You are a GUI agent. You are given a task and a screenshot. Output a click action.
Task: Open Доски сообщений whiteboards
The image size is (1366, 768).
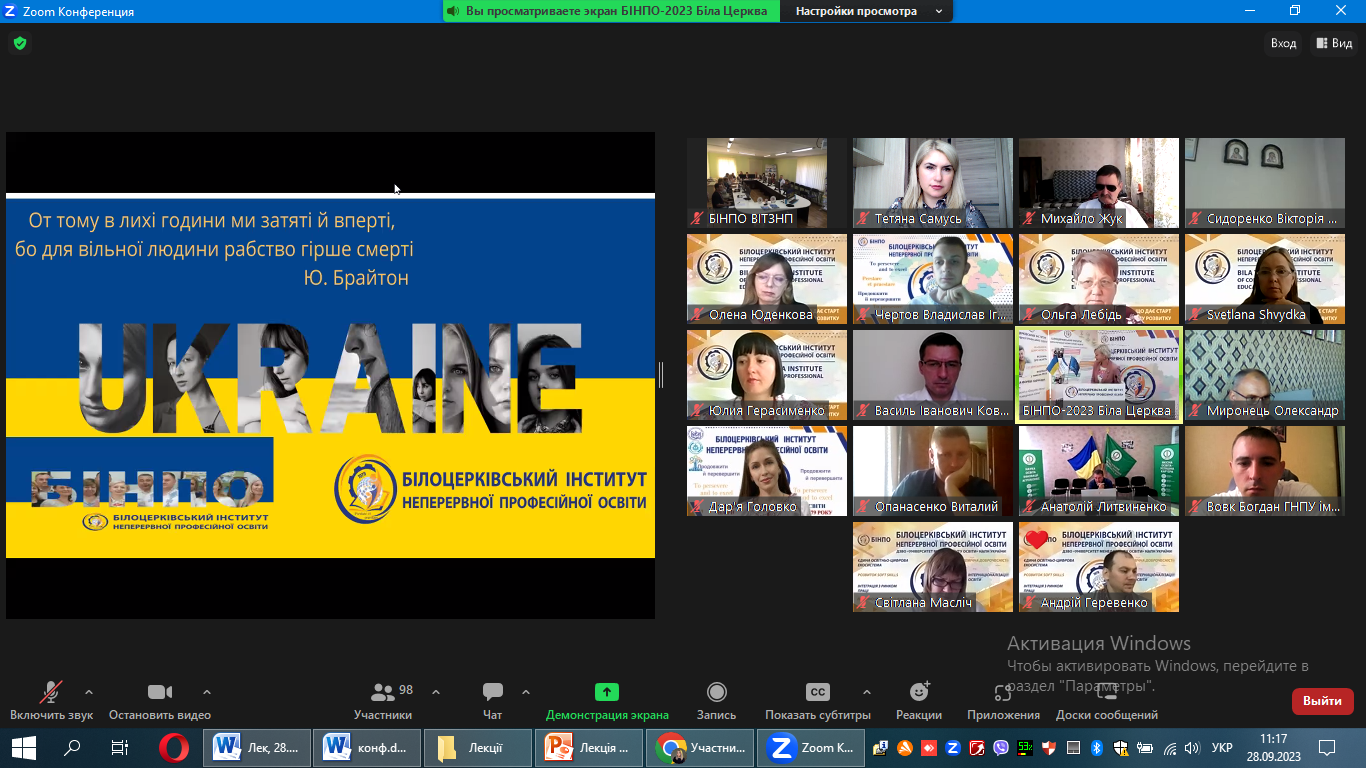tap(1106, 700)
